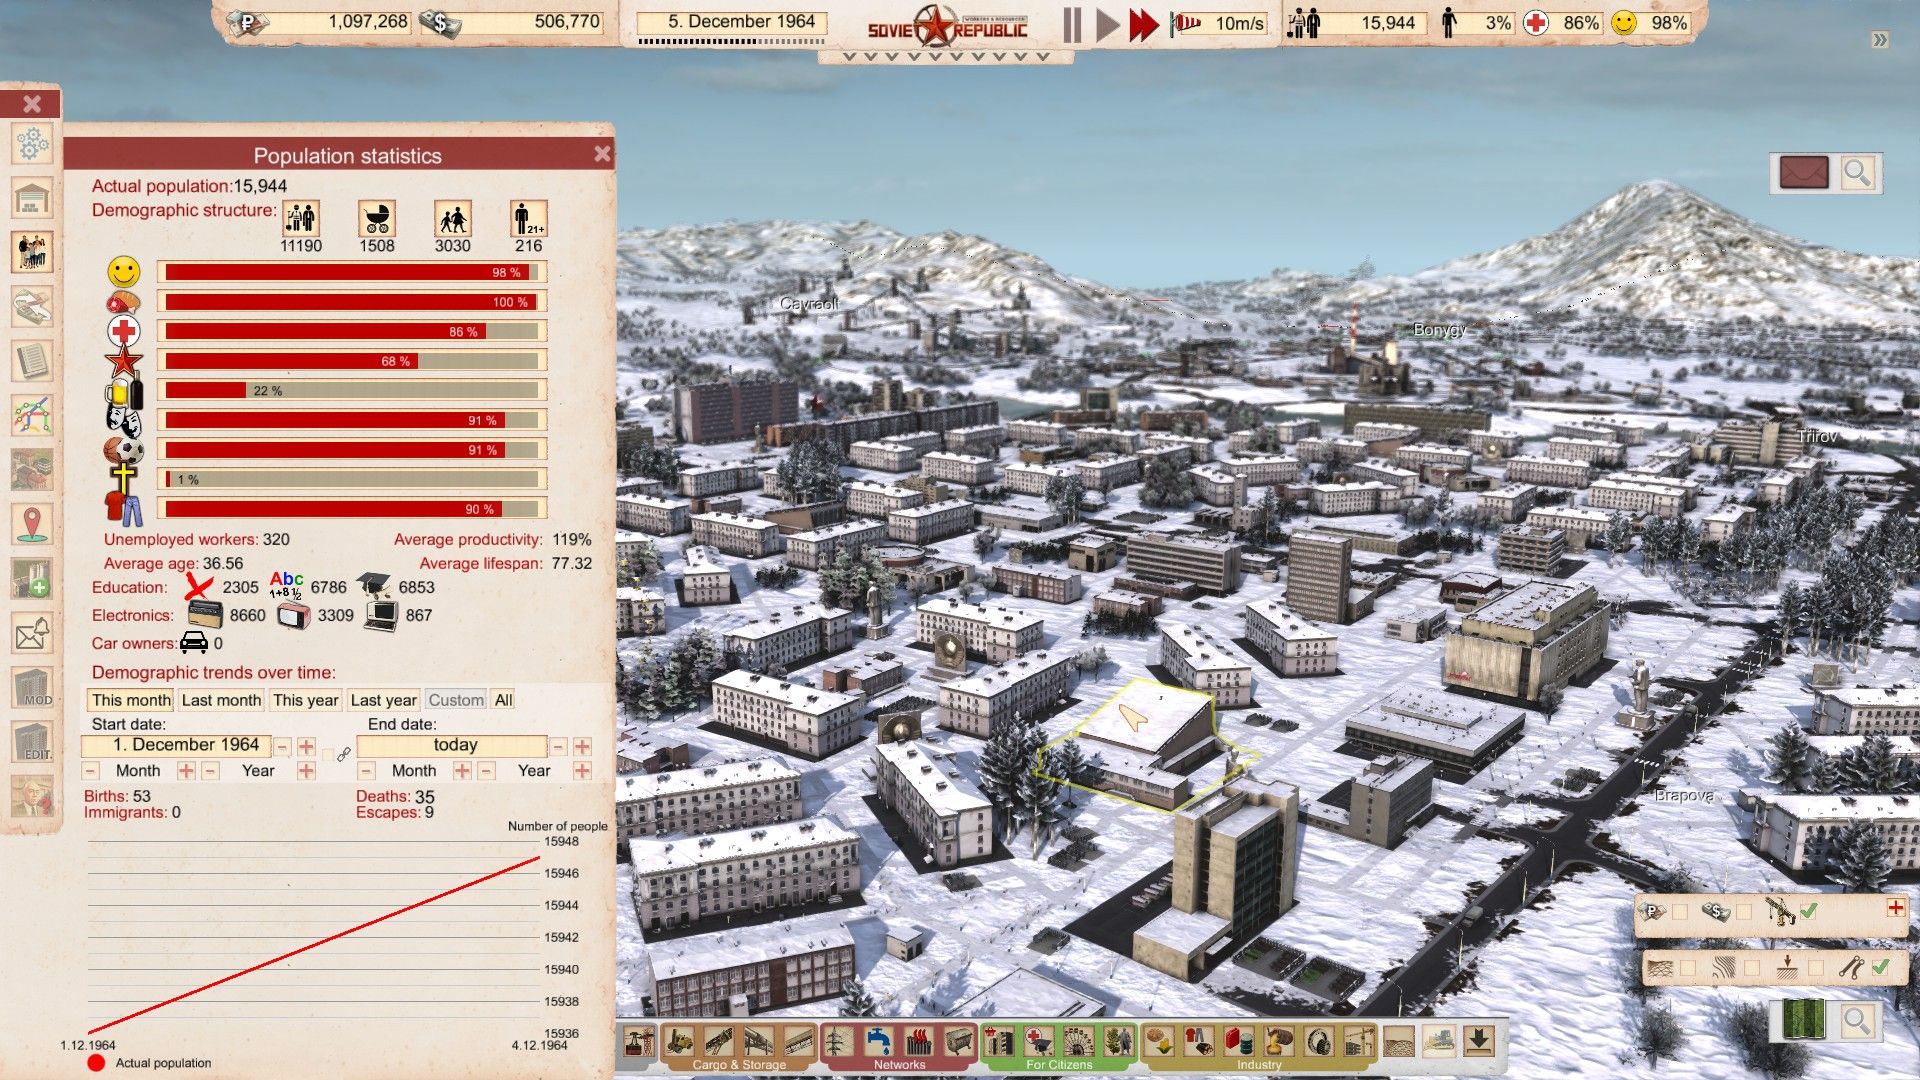The image size is (1920, 1080).
Task: Select the population statistics people icon in sidebar
Action: [32, 252]
